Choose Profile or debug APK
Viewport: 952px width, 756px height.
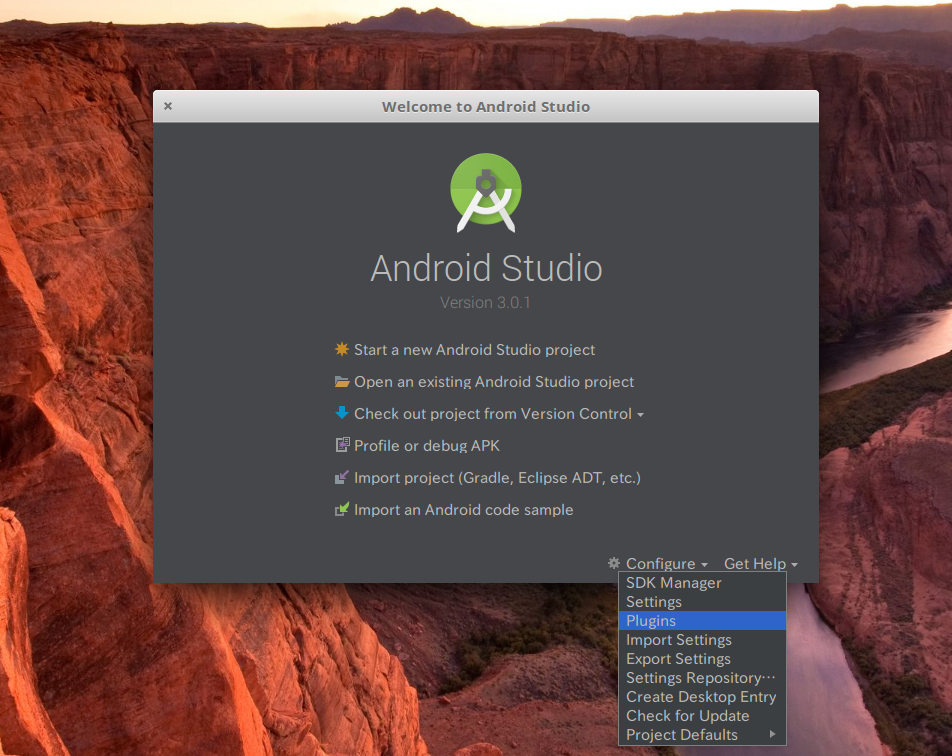(x=426, y=446)
